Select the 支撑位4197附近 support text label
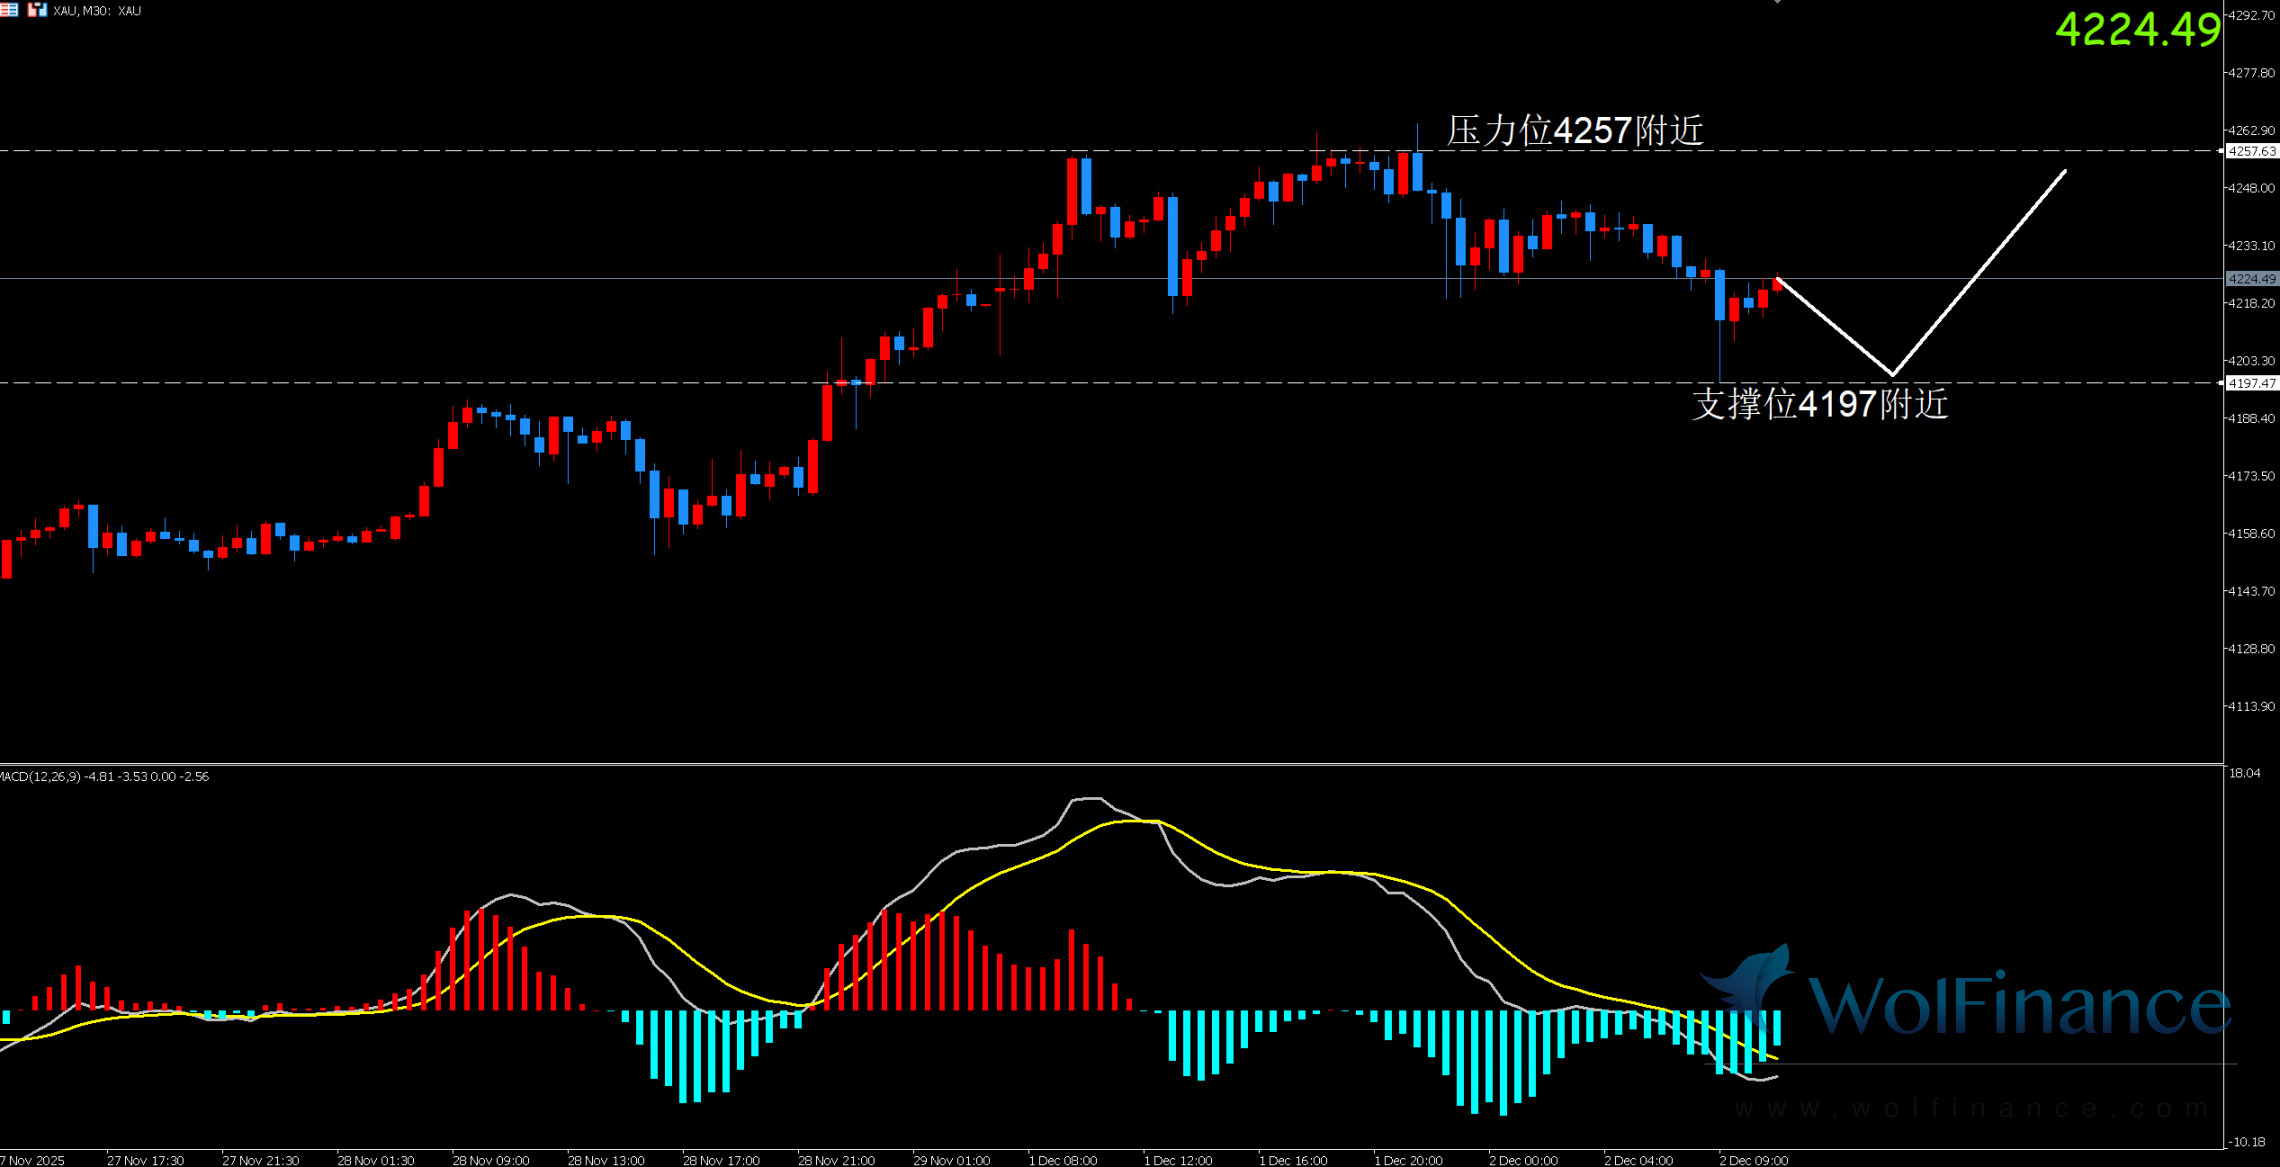2280x1167 pixels. coord(1820,404)
